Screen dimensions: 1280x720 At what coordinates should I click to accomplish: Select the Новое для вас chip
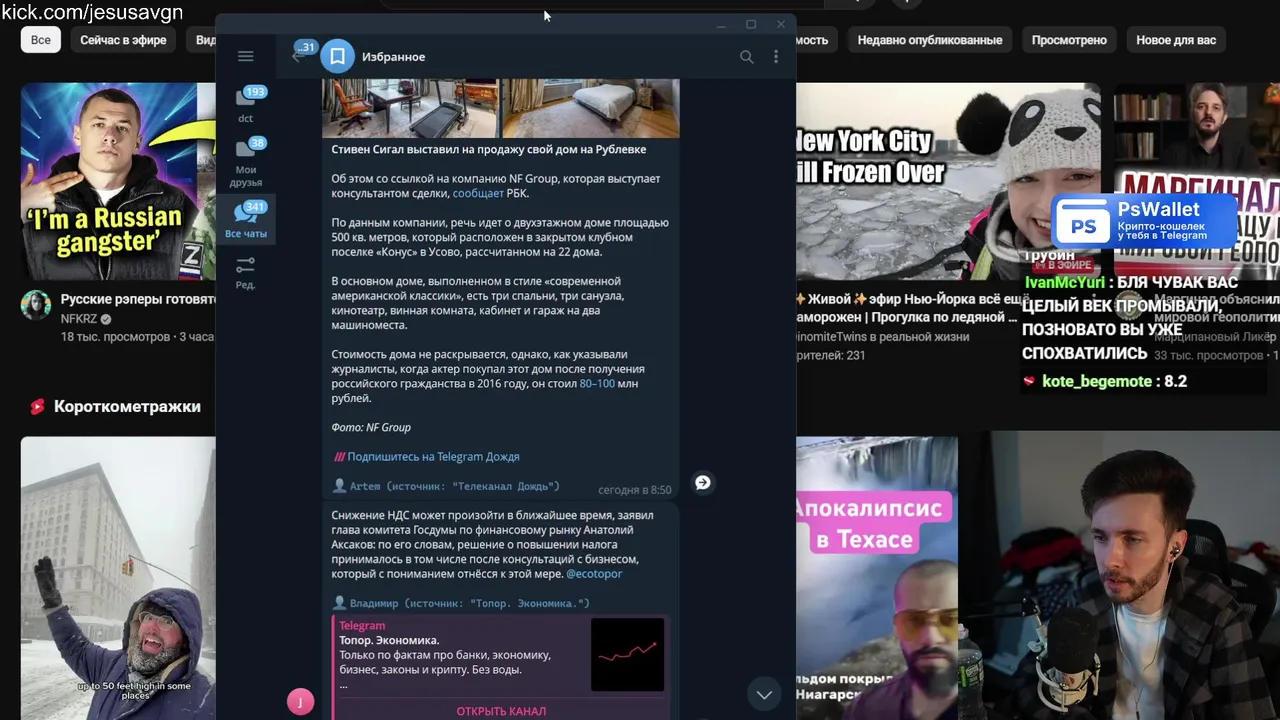1176,40
